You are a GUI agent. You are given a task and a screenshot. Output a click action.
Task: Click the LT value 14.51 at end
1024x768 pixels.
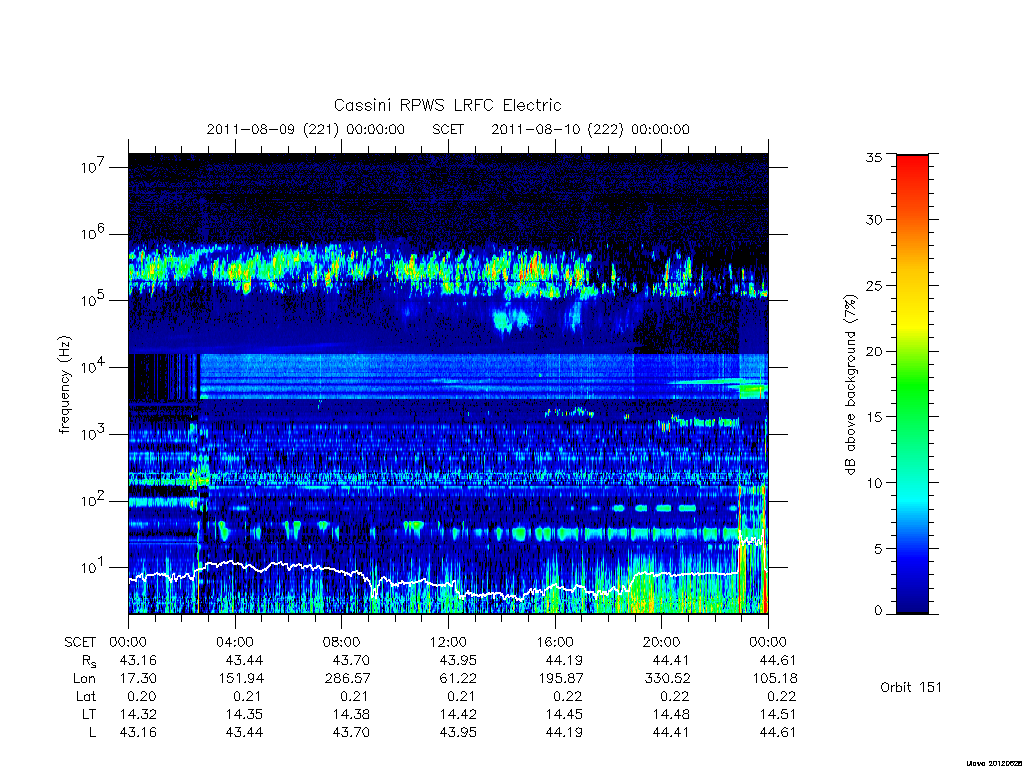[x=778, y=714]
